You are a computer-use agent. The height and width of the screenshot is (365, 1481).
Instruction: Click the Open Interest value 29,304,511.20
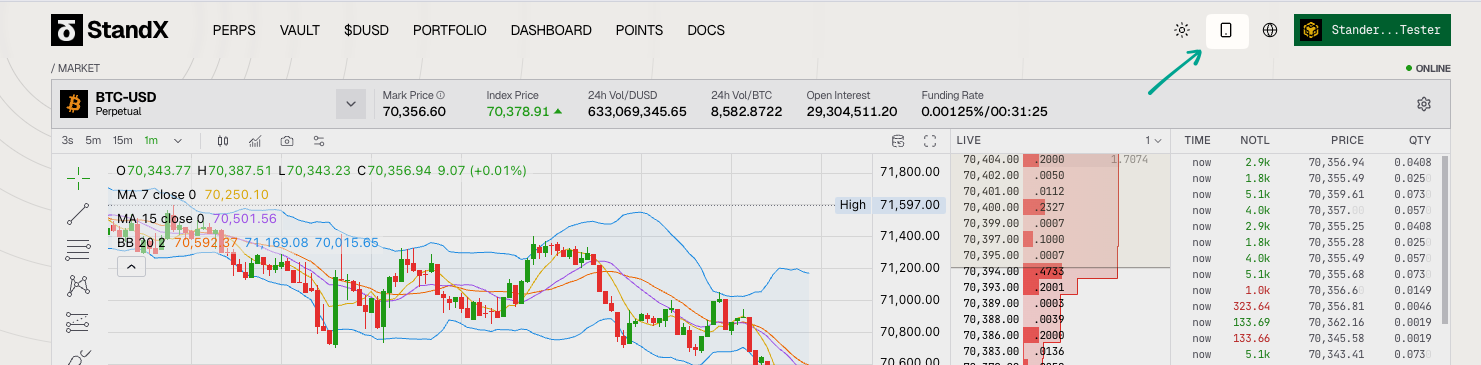[852, 111]
